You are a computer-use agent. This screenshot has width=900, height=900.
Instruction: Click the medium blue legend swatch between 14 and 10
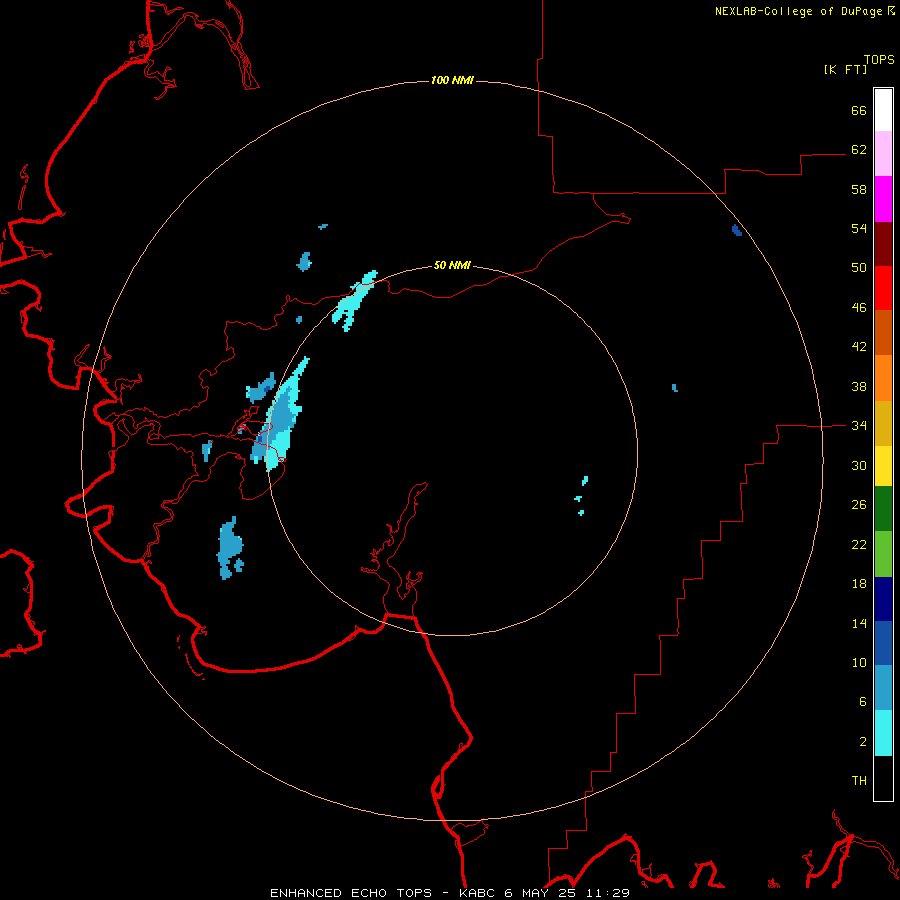[x=883, y=643]
